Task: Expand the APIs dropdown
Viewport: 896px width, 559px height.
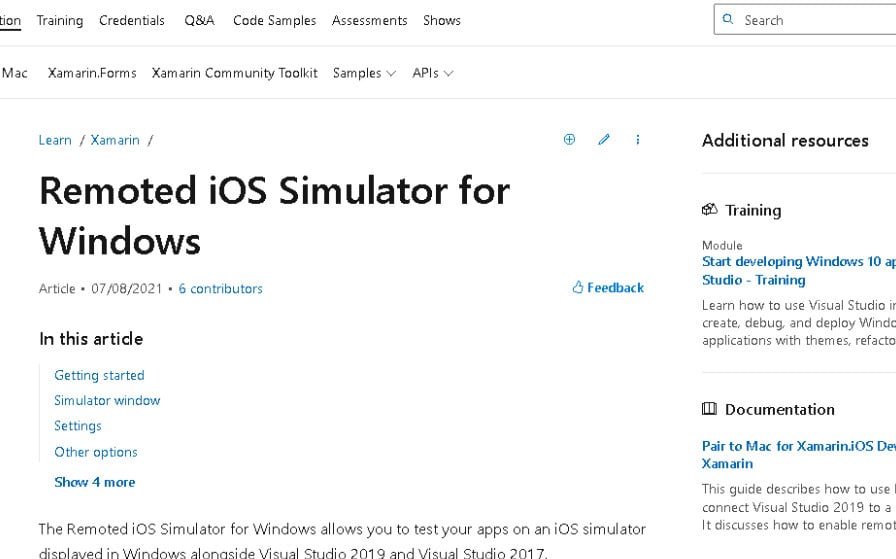Action: point(433,73)
